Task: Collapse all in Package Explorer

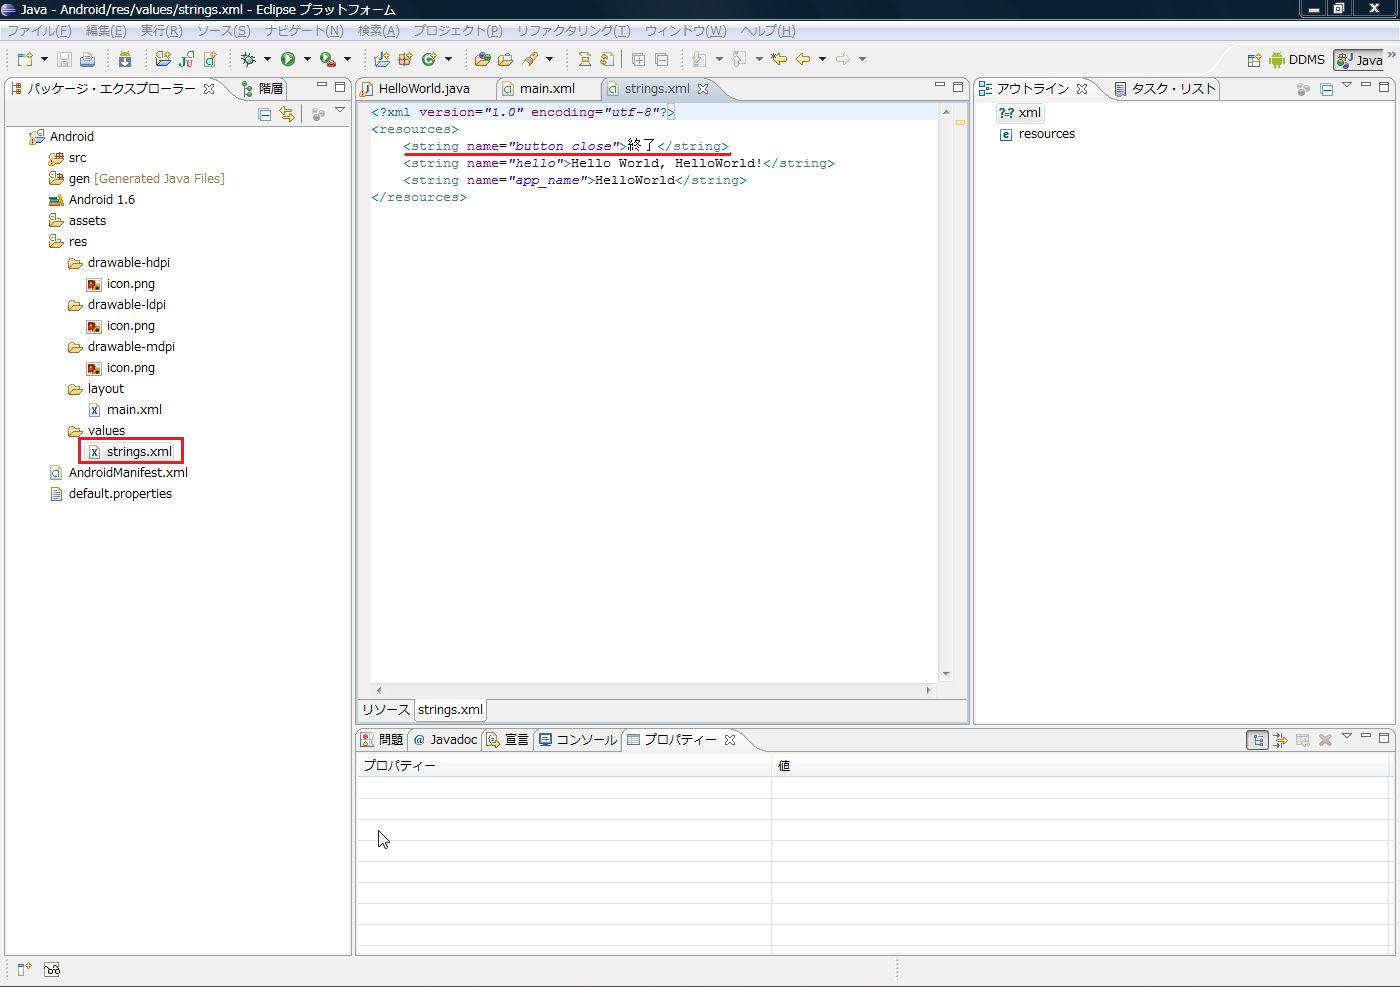Action: tap(265, 114)
